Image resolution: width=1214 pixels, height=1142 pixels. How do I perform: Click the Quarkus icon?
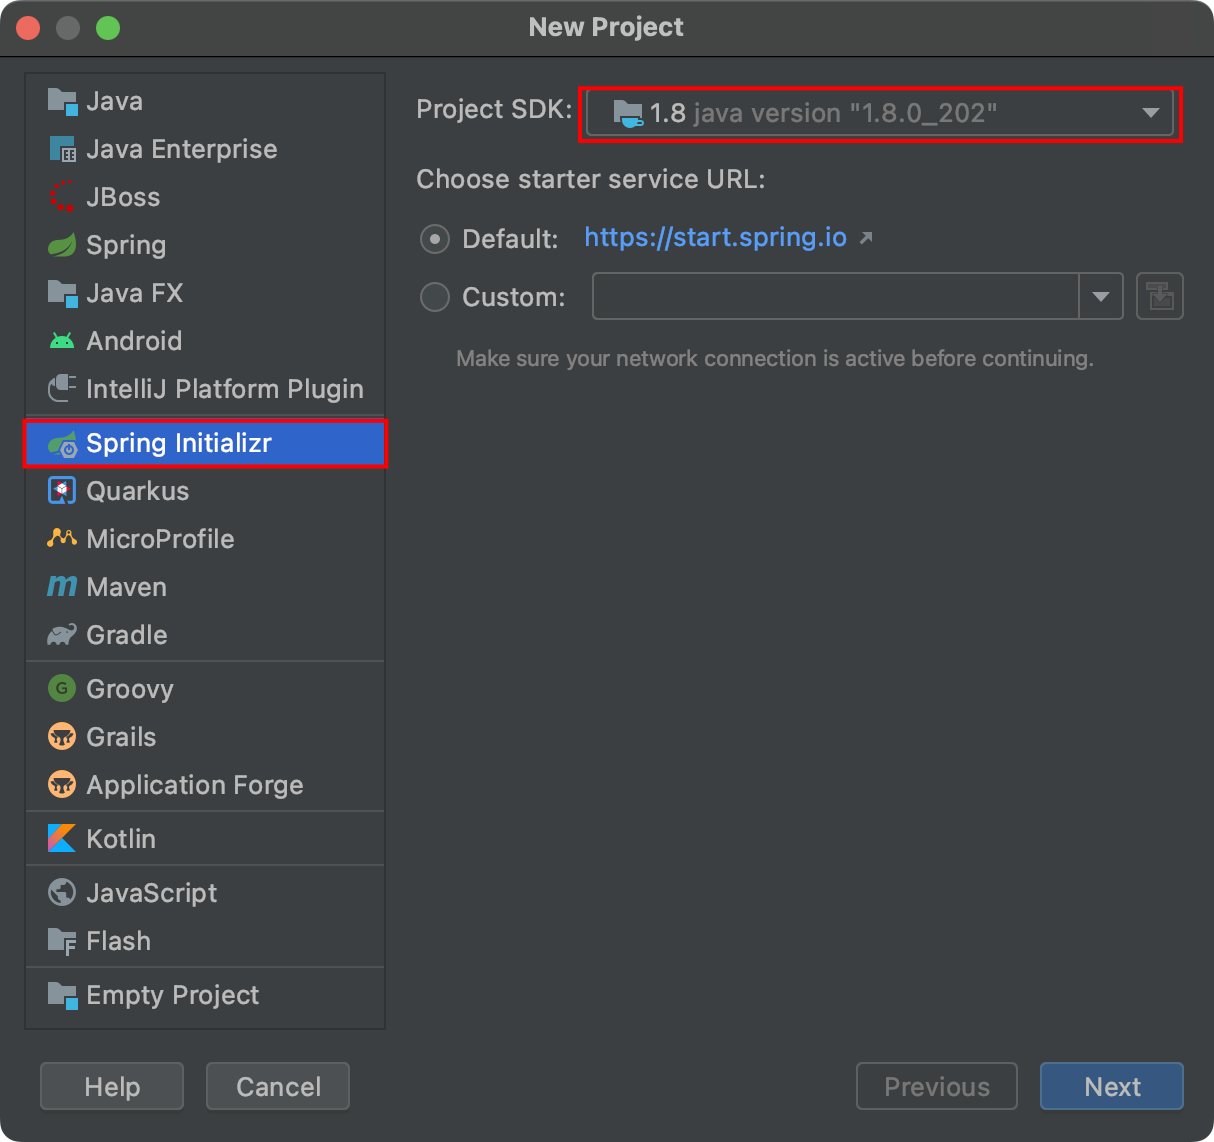tap(62, 491)
